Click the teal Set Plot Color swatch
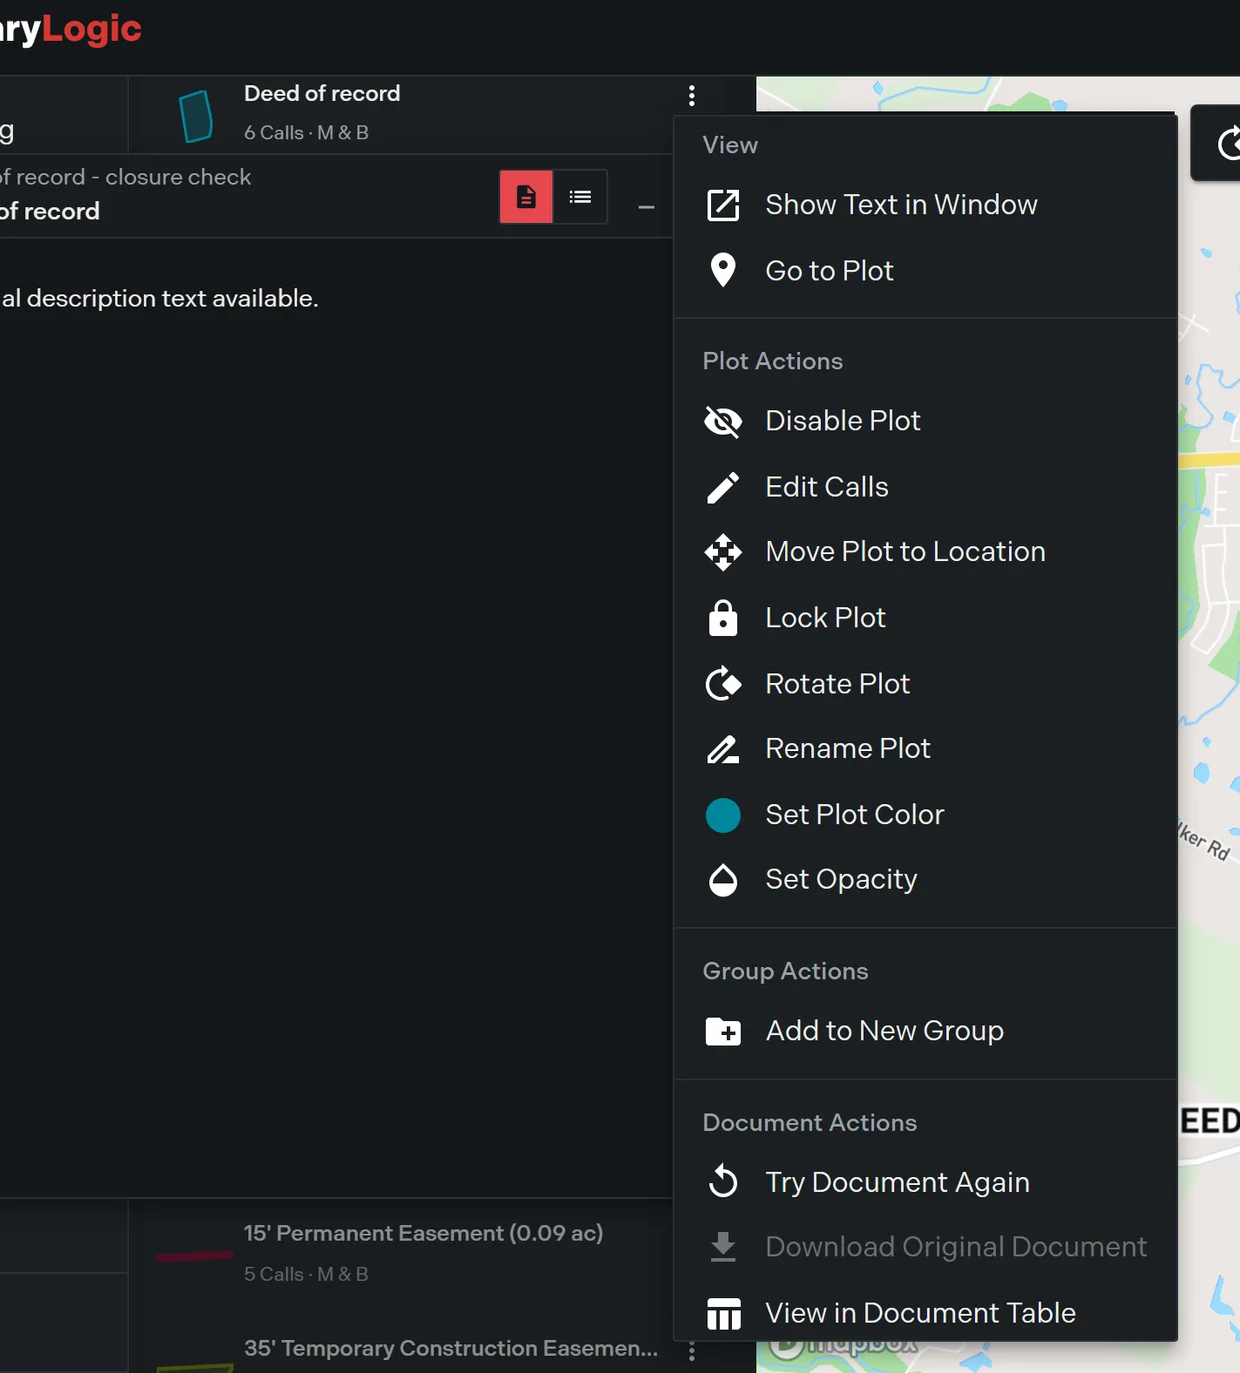Viewport: 1240px width, 1373px height. coord(723,815)
